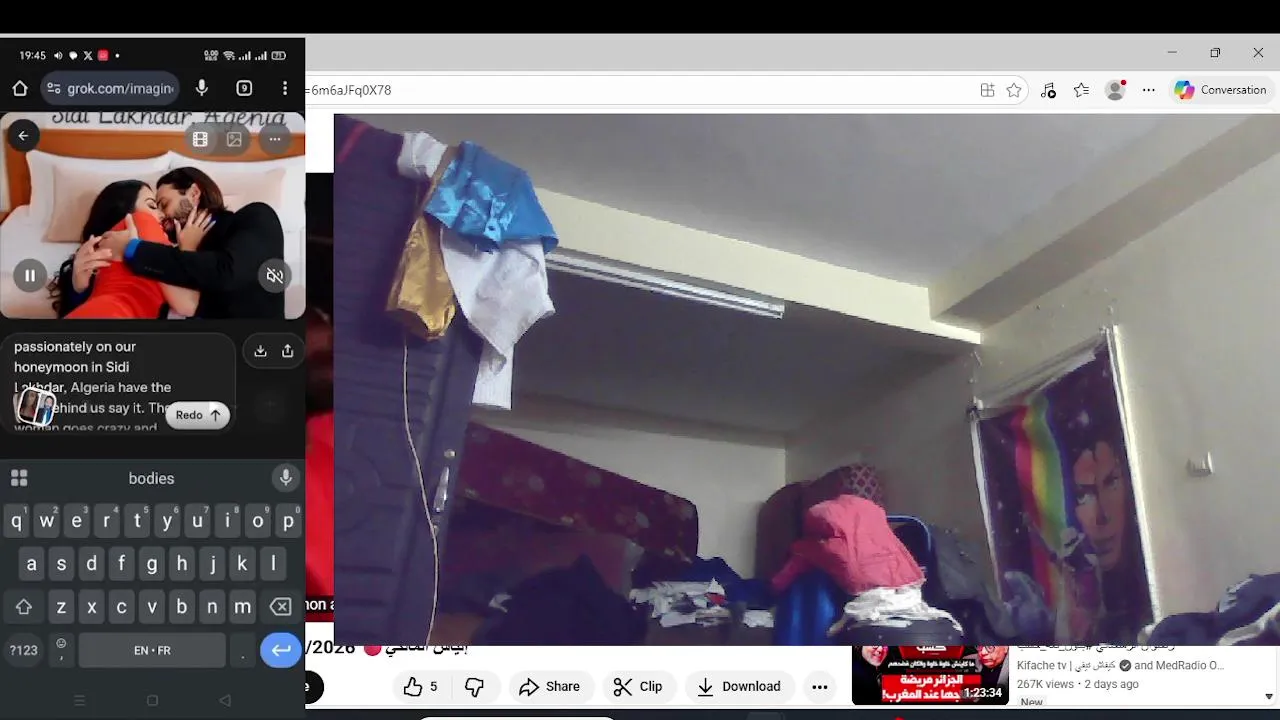Dislike the YouTube video
The image size is (1280, 720).
click(x=475, y=686)
